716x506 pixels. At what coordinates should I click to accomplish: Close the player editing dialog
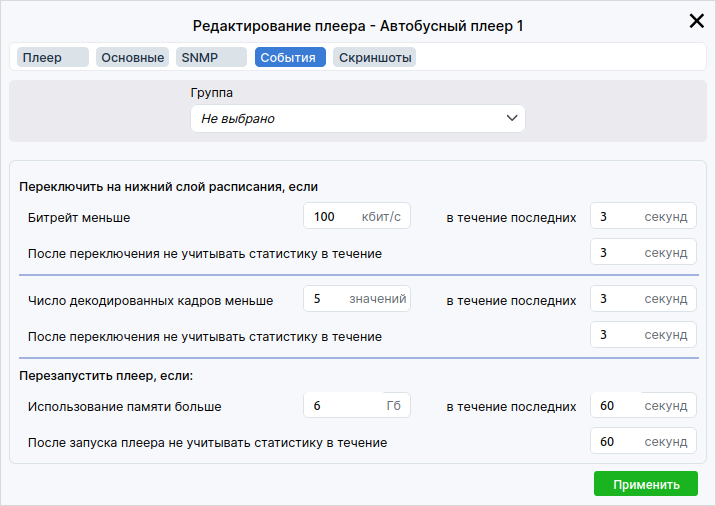[x=696, y=21]
